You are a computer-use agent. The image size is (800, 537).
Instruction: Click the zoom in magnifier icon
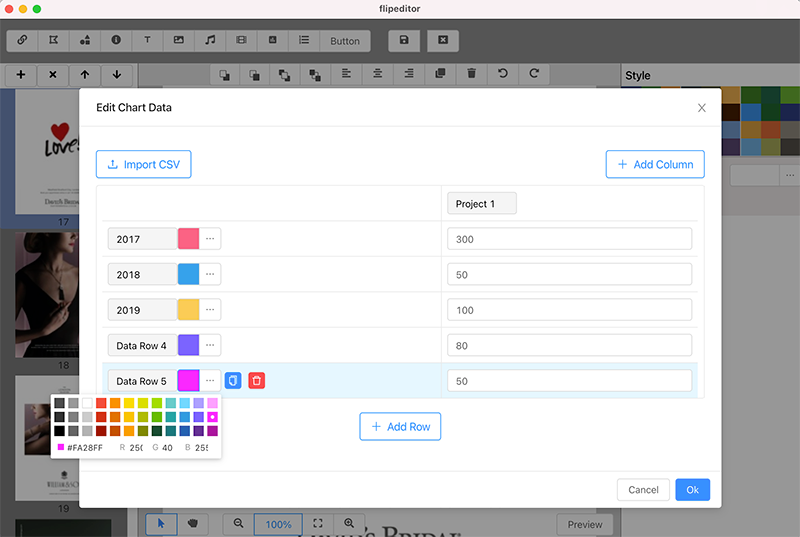pos(349,524)
